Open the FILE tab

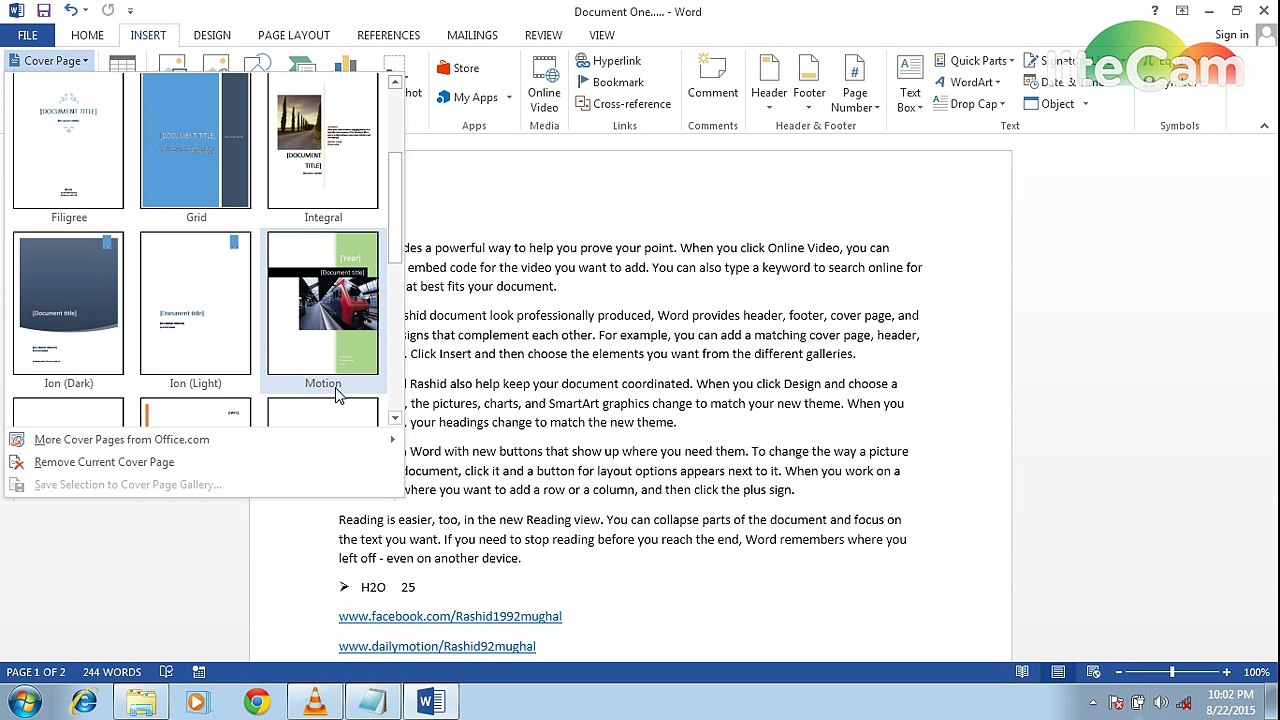coord(27,35)
